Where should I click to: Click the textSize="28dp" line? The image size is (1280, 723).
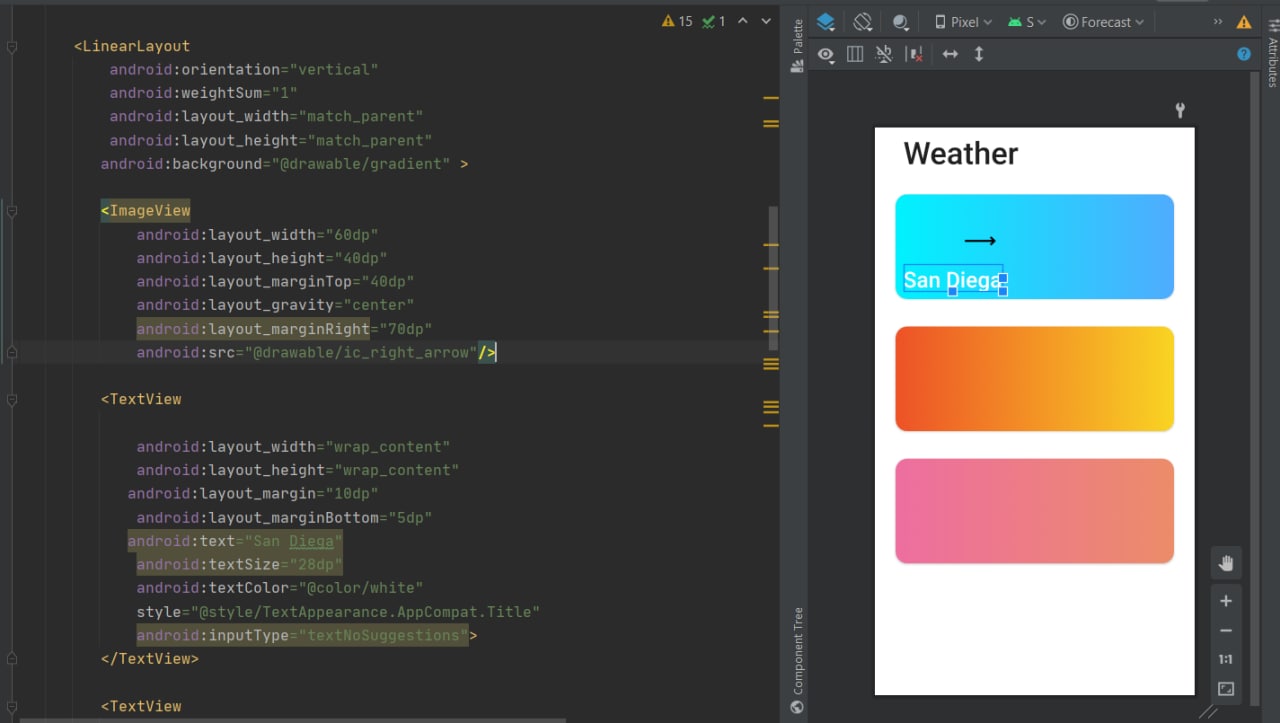[x=239, y=565]
